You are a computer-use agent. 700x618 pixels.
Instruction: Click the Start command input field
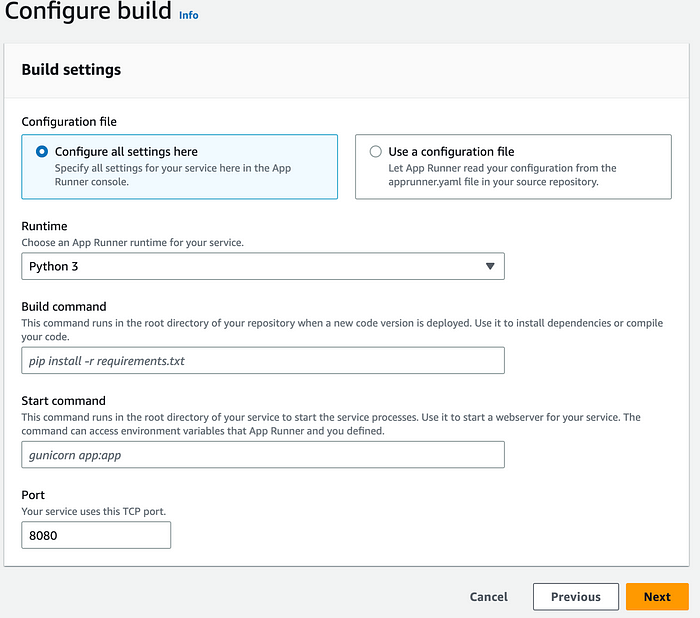point(263,455)
